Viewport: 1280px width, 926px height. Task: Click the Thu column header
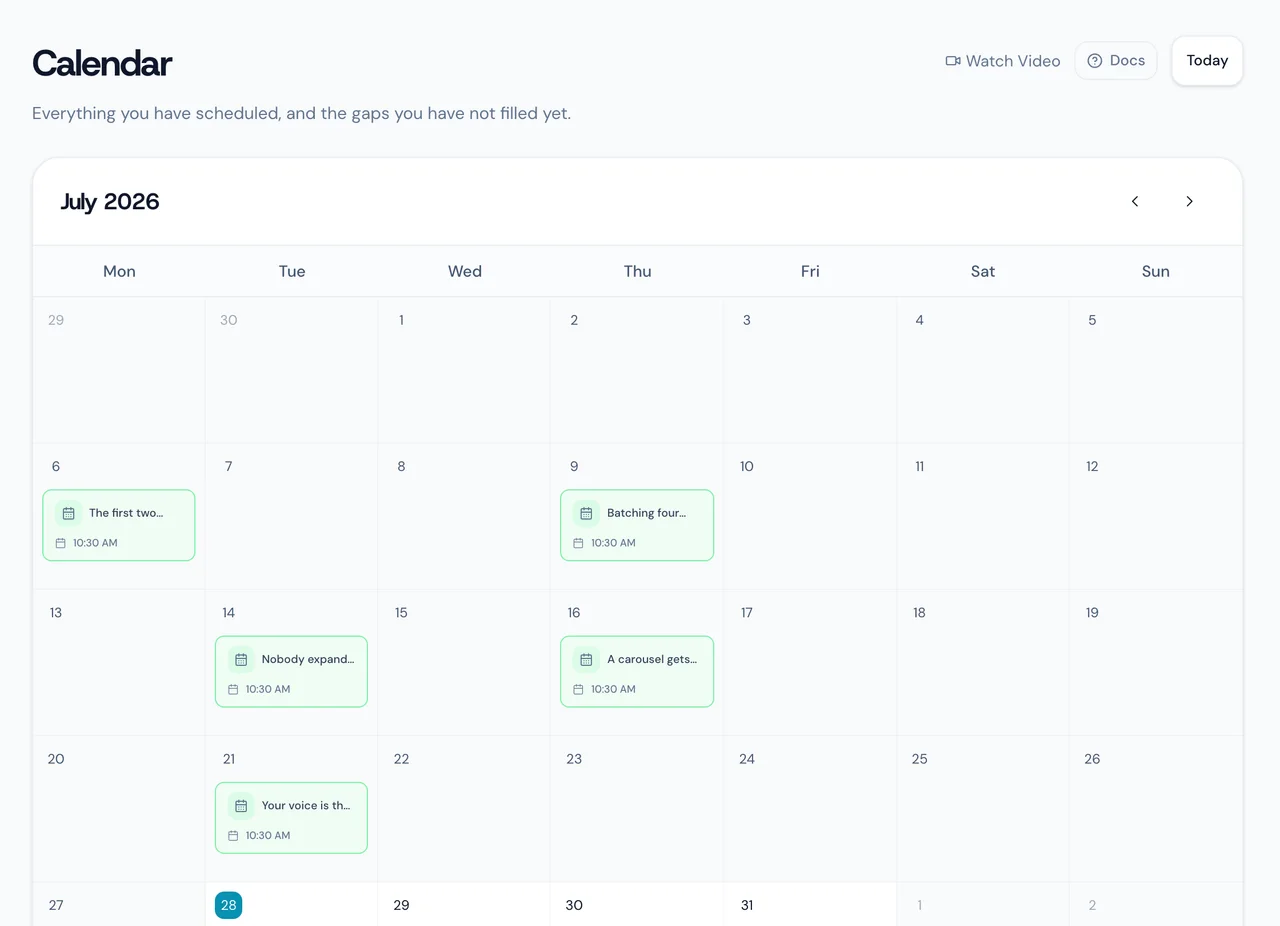[638, 271]
